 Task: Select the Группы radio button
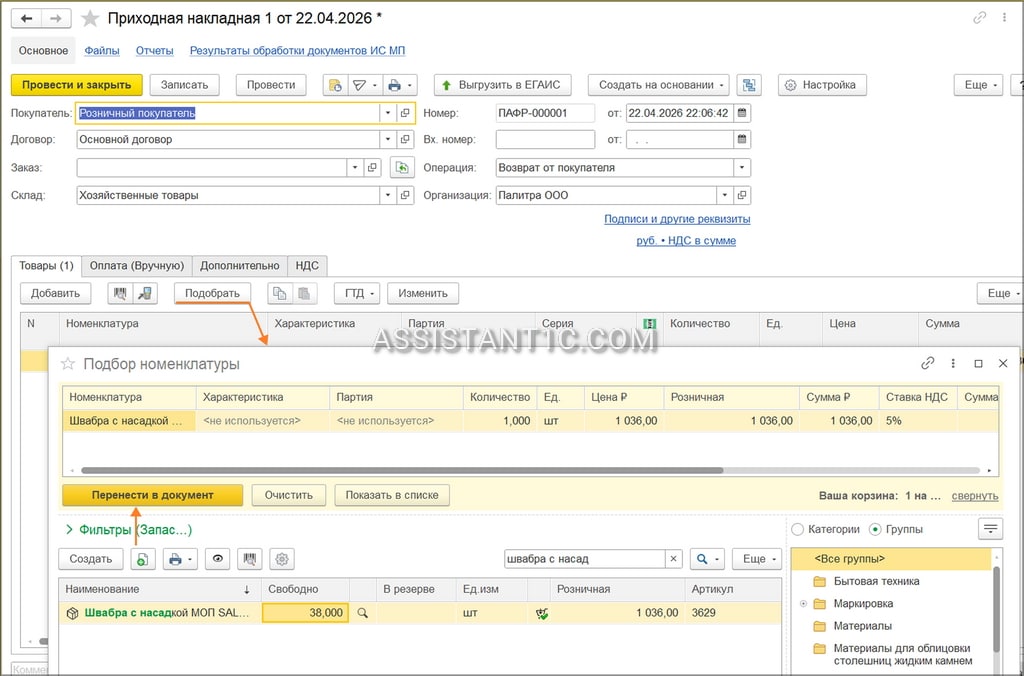(876, 529)
